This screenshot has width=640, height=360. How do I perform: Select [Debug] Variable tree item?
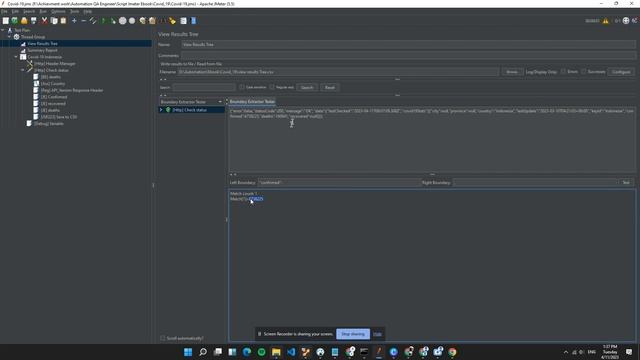(x=49, y=124)
